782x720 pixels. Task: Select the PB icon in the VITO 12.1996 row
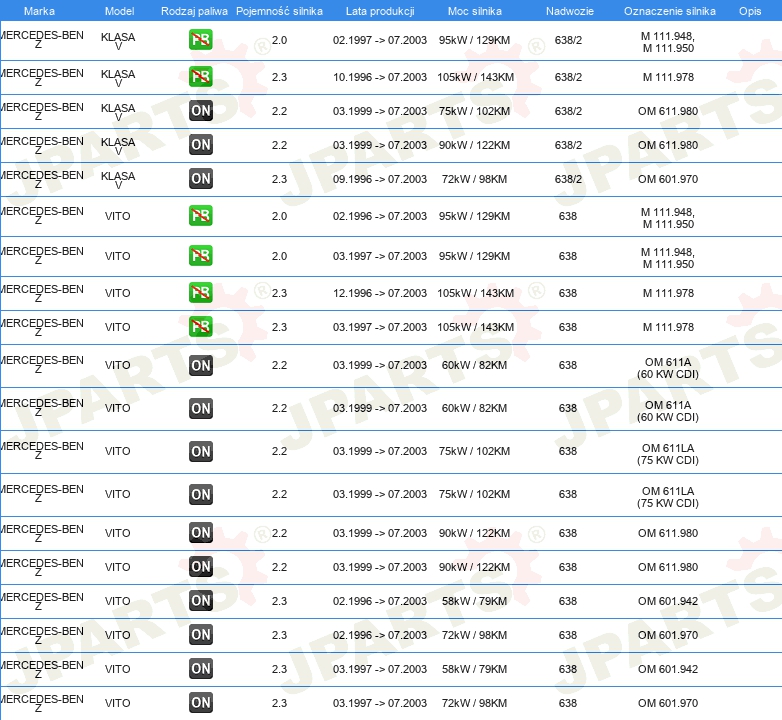tap(200, 292)
